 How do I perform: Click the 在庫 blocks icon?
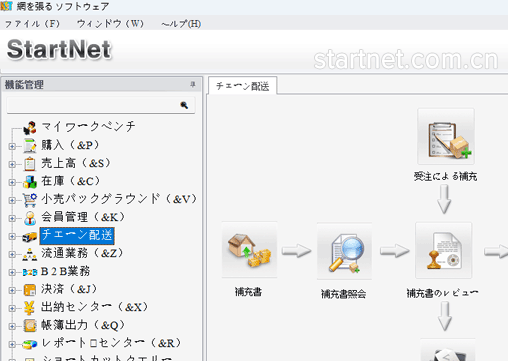pyautogui.click(x=30, y=182)
